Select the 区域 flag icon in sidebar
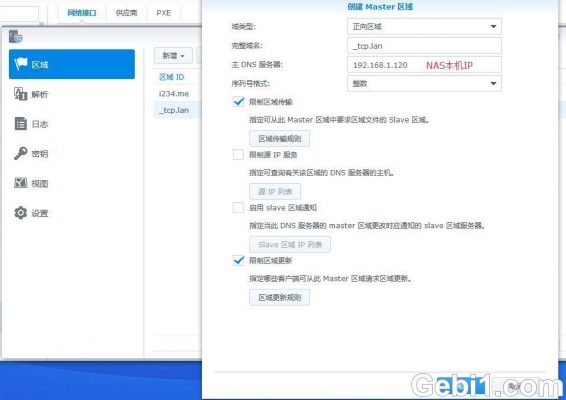The width and height of the screenshot is (566, 400). tap(21, 64)
